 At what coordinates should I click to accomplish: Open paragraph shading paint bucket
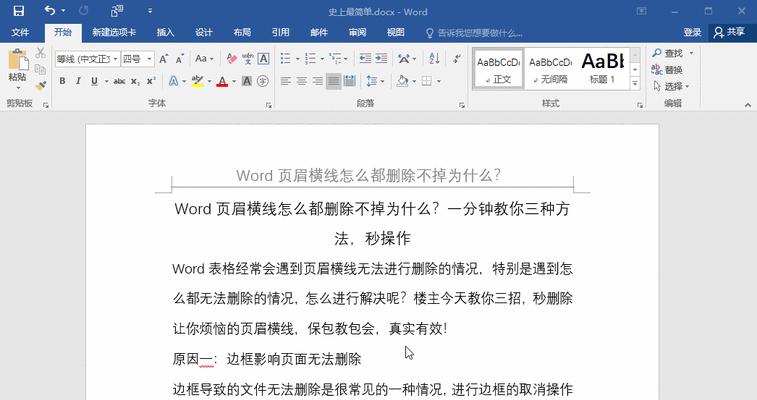[x=402, y=81]
